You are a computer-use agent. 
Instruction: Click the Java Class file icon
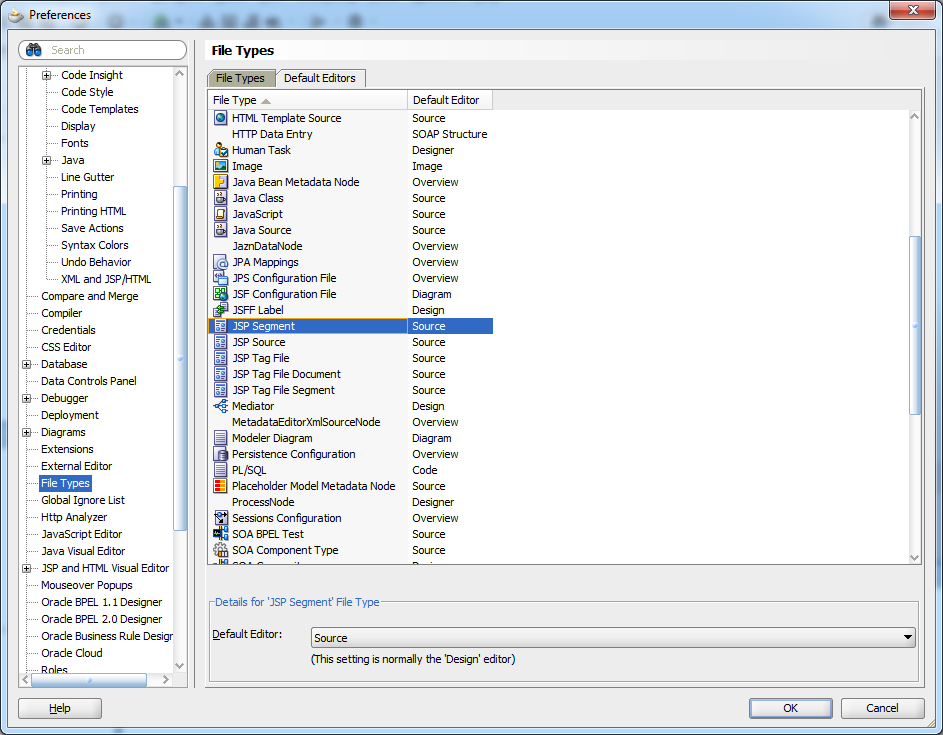[x=219, y=198]
